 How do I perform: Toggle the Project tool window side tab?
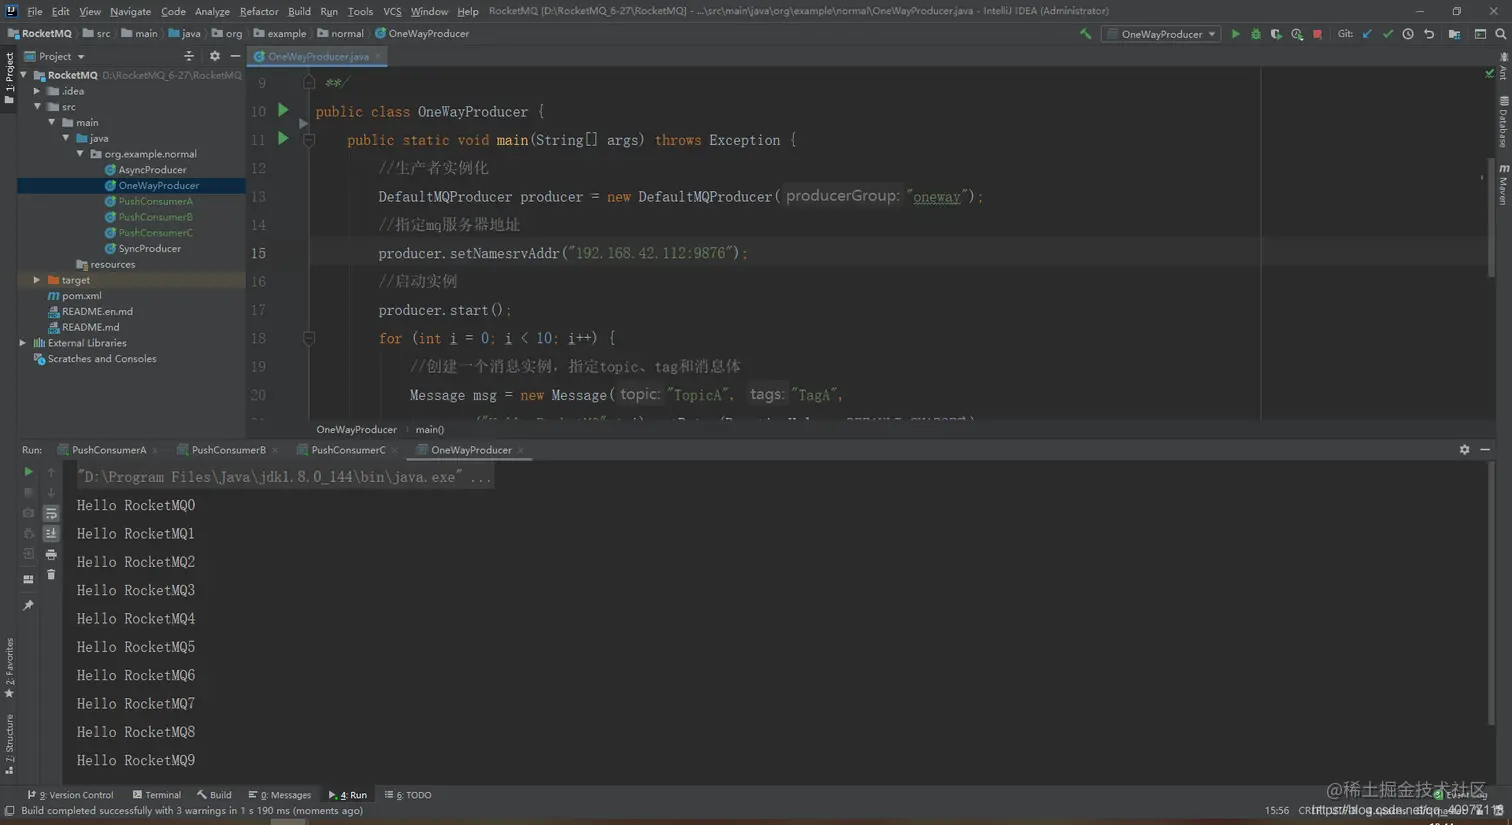[x=9, y=79]
